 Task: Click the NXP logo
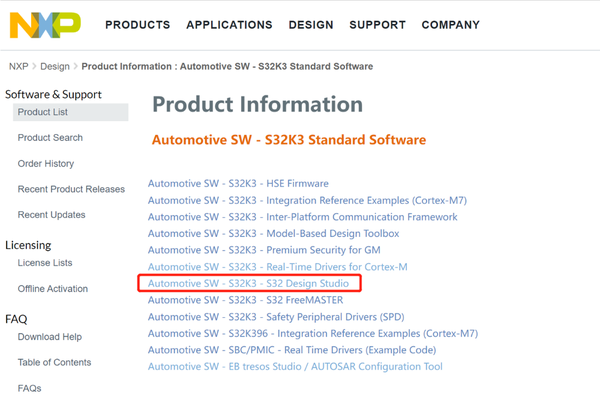coord(46,24)
